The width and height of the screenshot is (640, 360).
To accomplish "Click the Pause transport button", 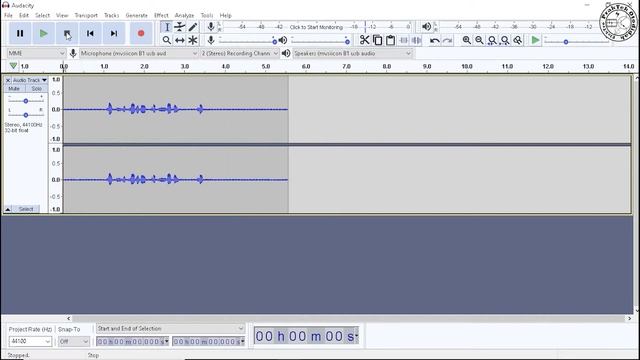I will [x=20, y=33].
